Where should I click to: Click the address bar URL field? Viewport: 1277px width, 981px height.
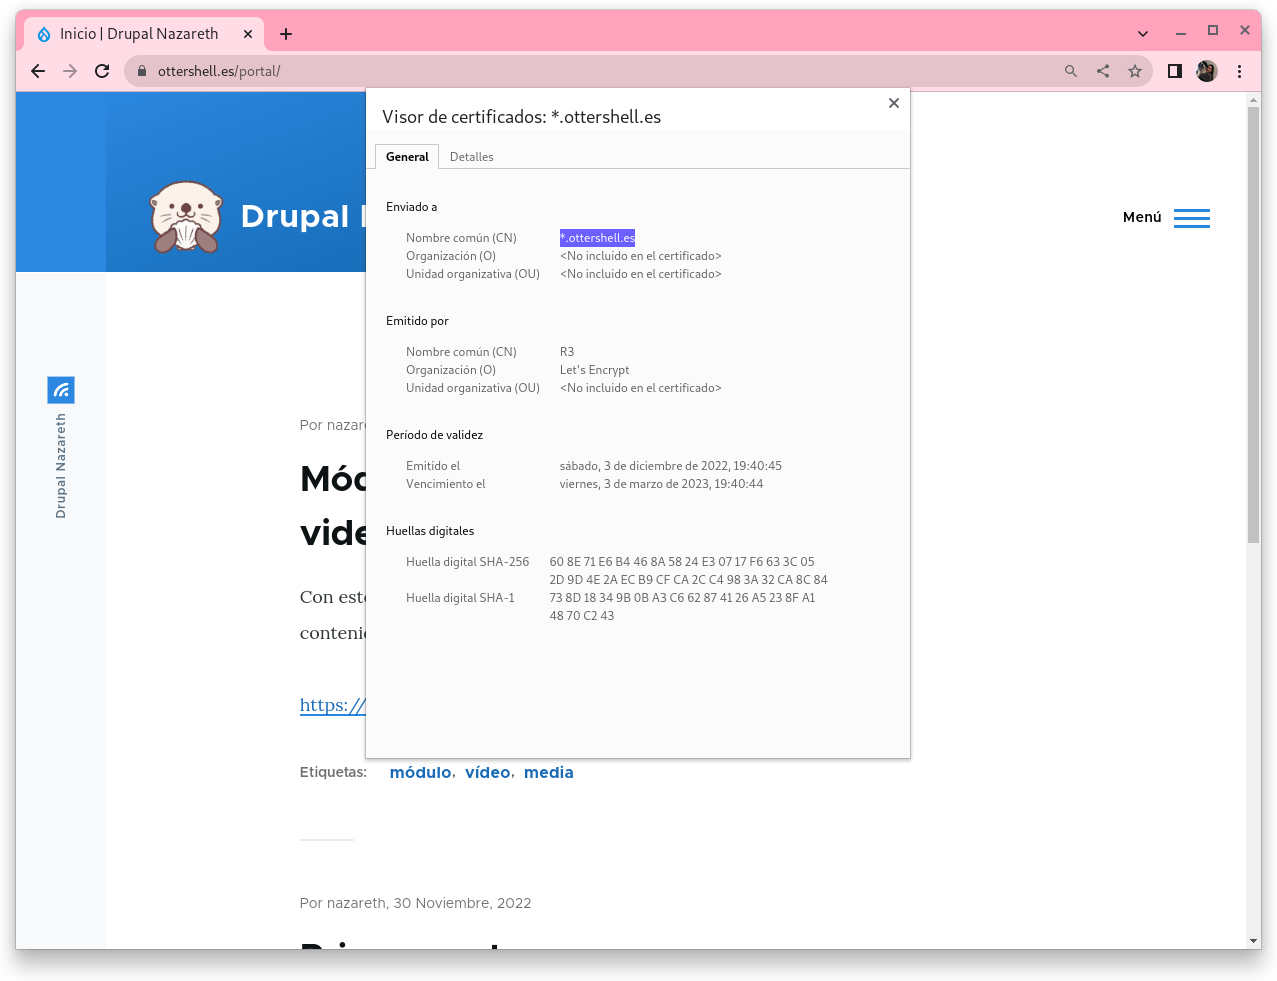tap(600, 71)
